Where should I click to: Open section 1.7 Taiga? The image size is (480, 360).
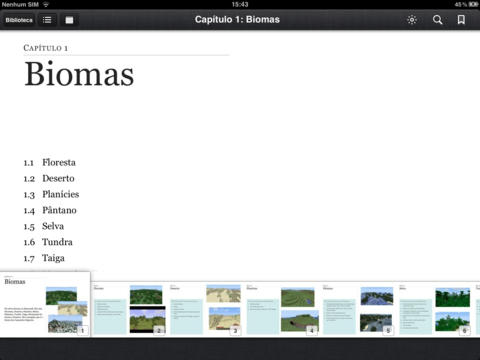click(x=44, y=258)
